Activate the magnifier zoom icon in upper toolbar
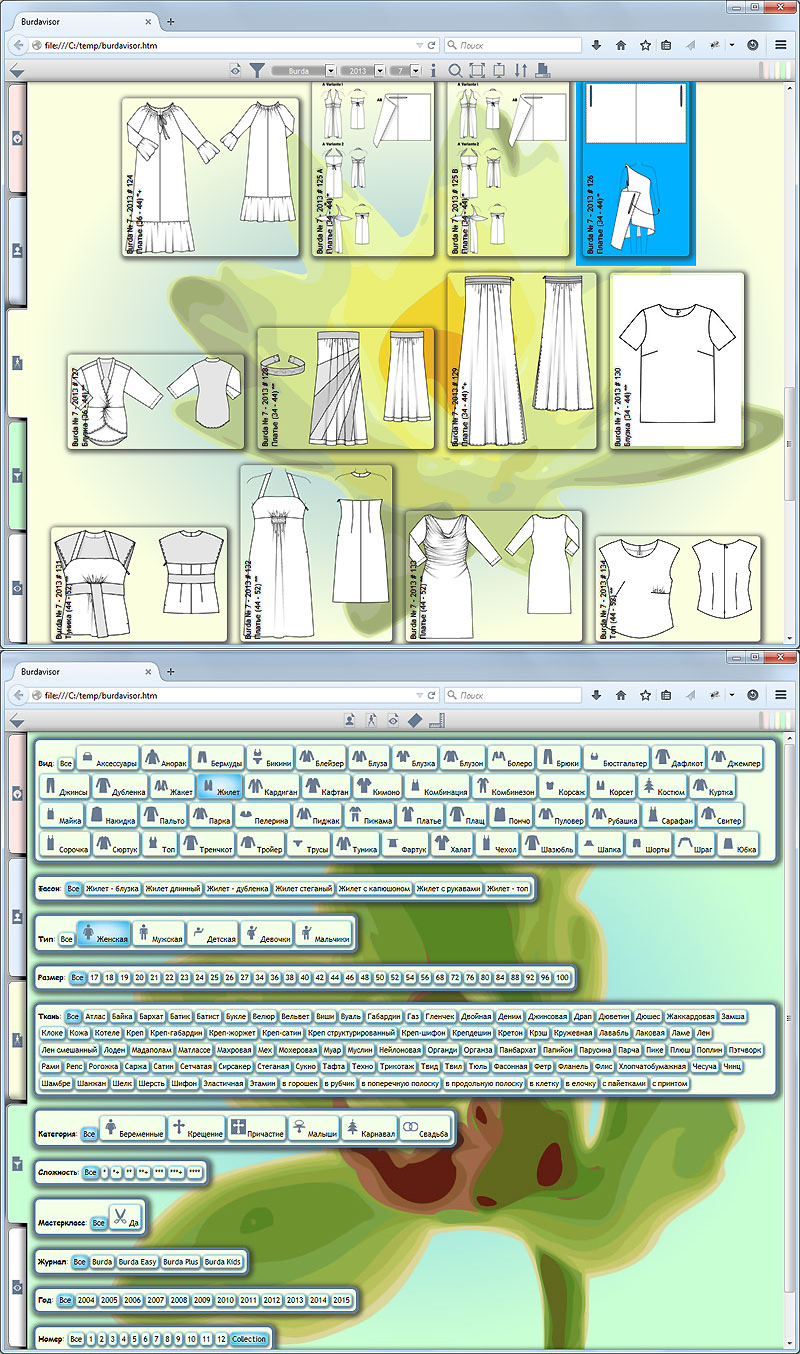Image resolution: width=800 pixels, height=1354 pixels. (455, 71)
